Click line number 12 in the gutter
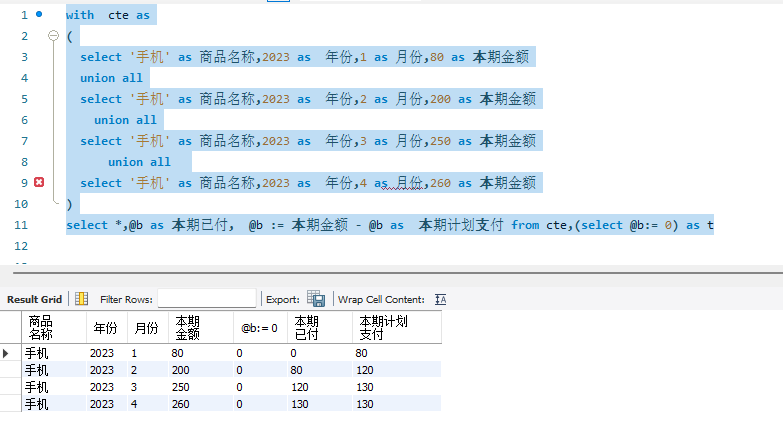This screenshot has height=441, width=783. pyautogui.click(x=21, y=246)
